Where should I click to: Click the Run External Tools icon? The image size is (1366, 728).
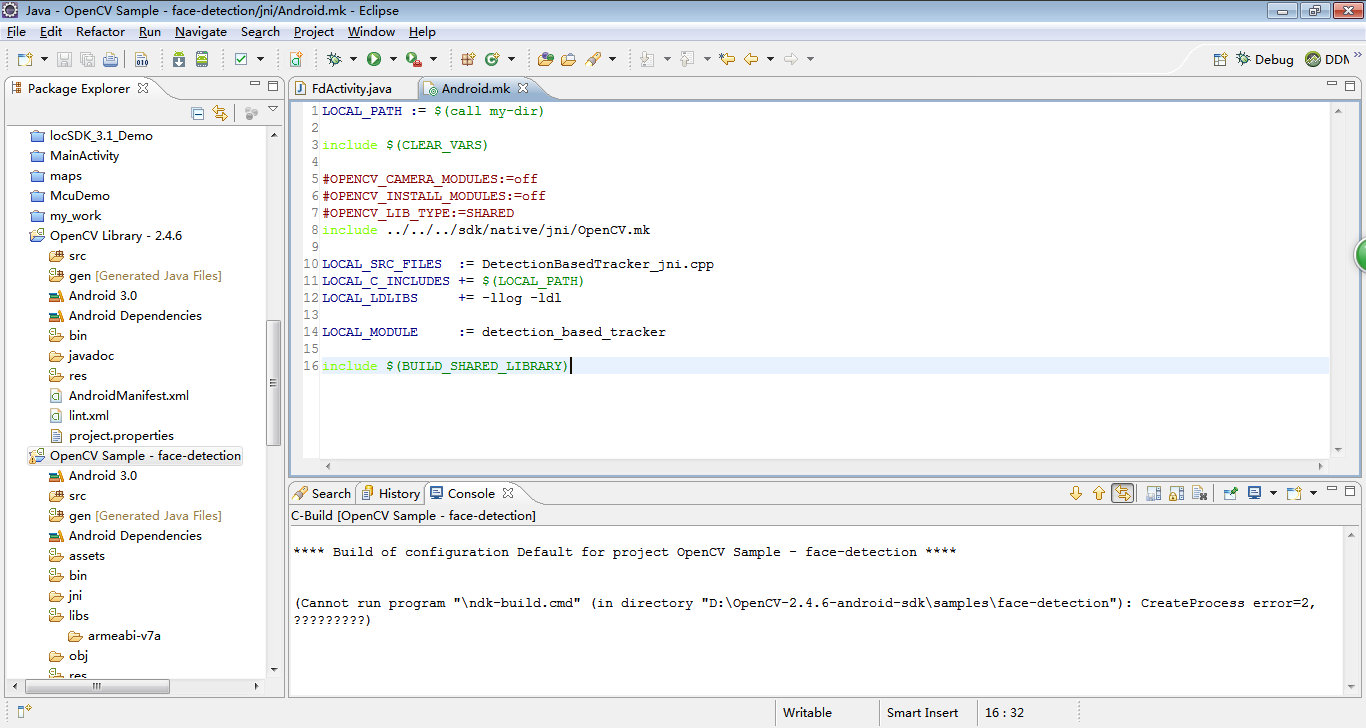pyautogui.click(x=414, y=59)
